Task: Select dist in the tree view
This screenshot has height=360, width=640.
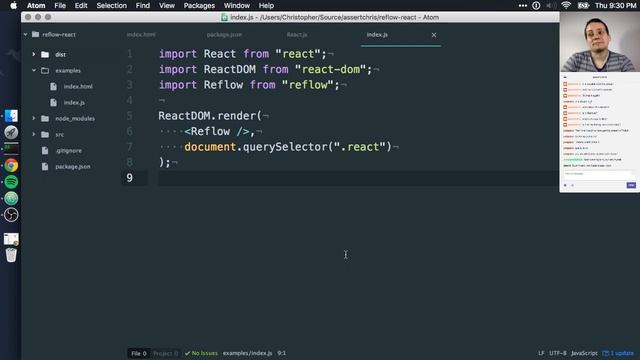Action: [x=60, y=54]
